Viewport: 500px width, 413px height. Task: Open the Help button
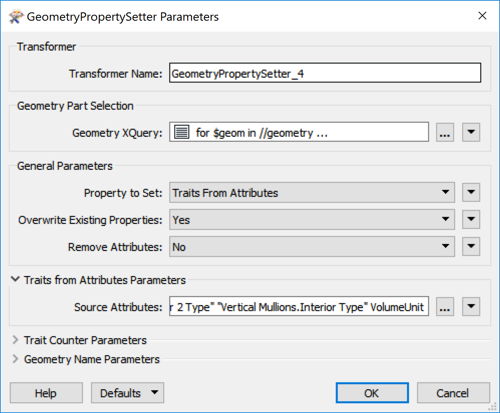coord(46,393)
